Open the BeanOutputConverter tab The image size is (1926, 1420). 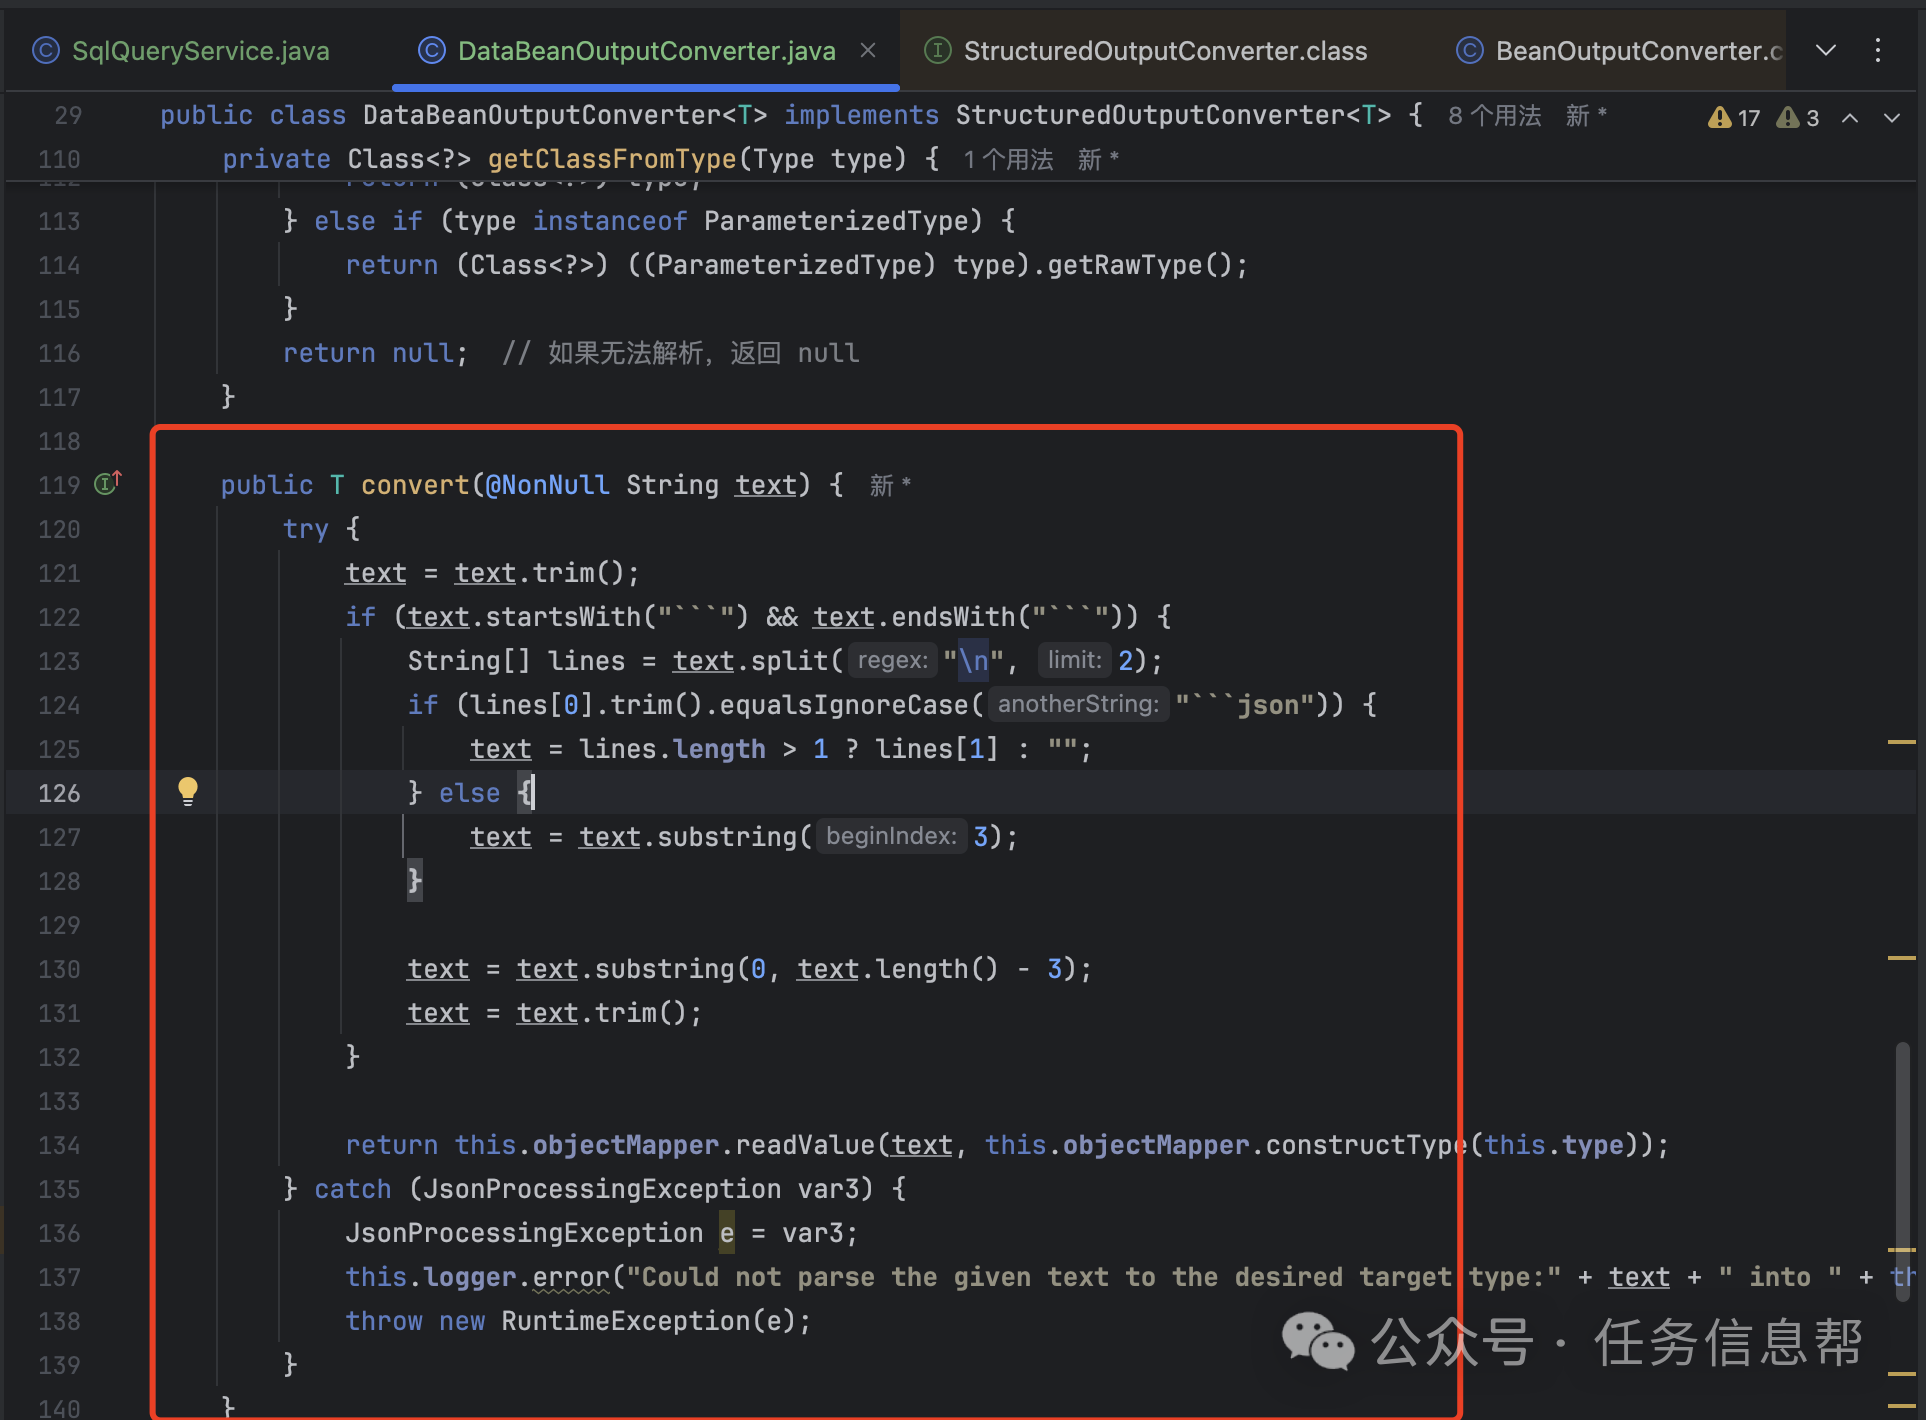coord(1637,51)
